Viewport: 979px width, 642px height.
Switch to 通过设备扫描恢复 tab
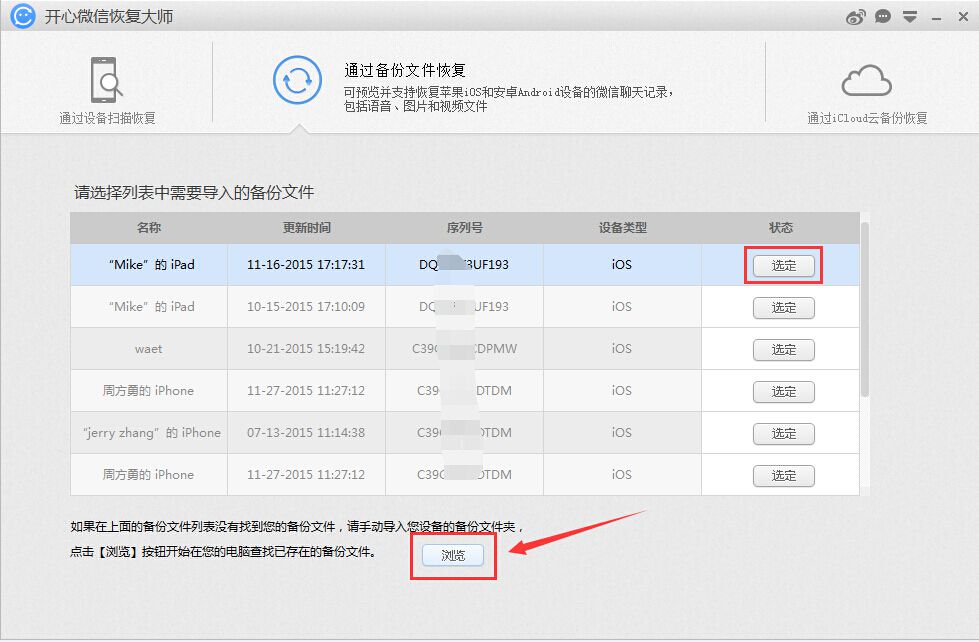pos(107,118)
